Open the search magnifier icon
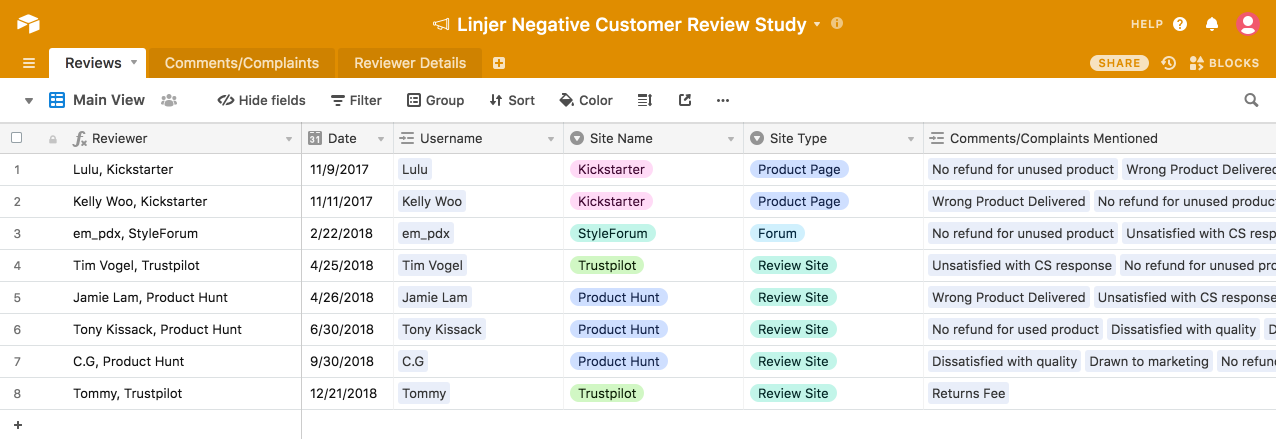Viewport: 1276px width, 439px height. tap(1251, 100)
